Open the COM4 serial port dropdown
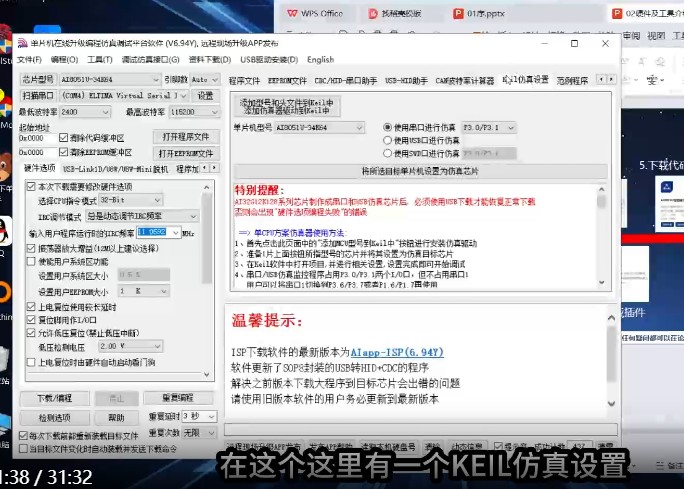 [124, 95]
